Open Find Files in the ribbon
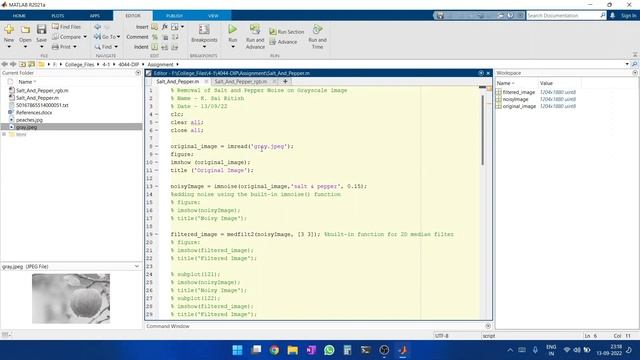 67,27
